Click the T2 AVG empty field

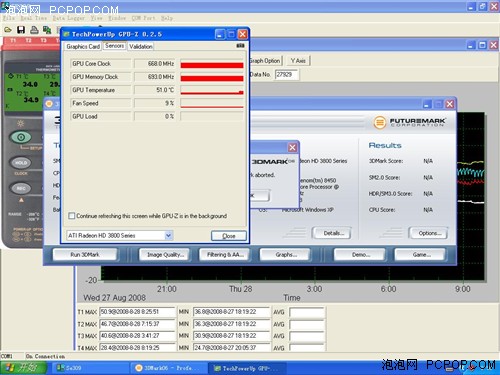tap(307, 324)
